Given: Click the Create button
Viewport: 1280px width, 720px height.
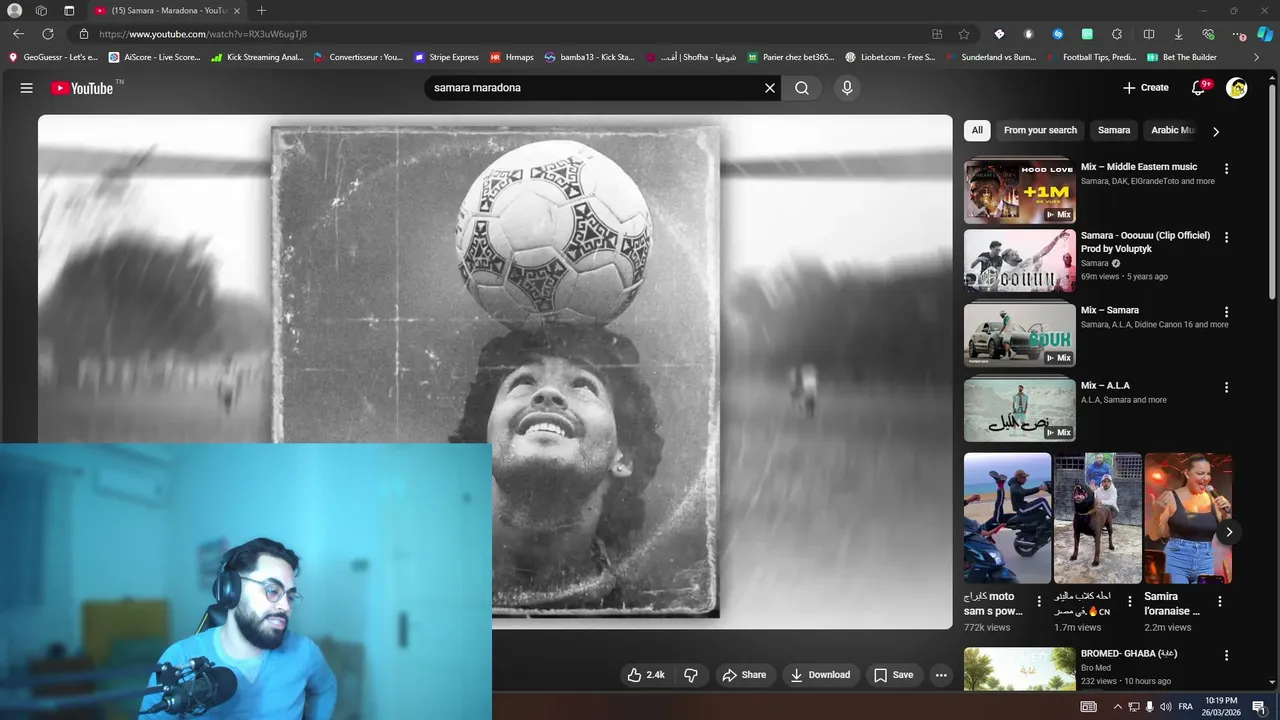Looking at the screenshot, I should pyautogui.click(x=1145, y=88).
